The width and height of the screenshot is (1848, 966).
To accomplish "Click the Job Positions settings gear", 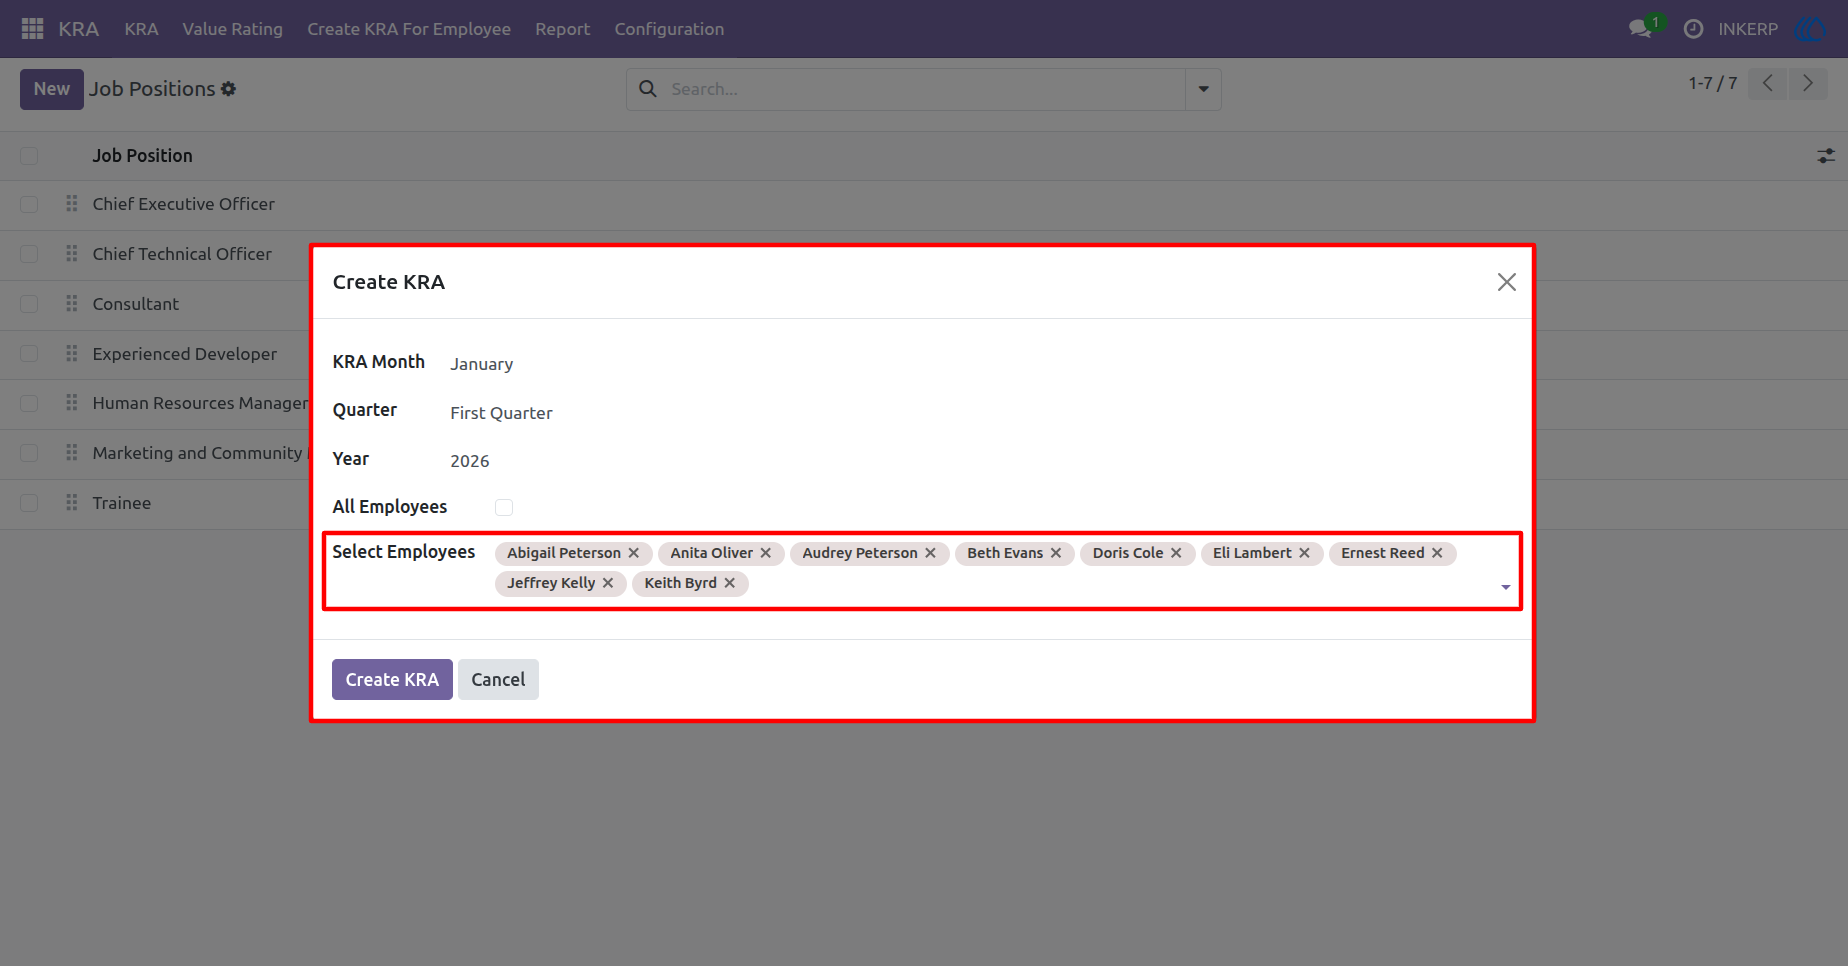I will coord(229,89).
